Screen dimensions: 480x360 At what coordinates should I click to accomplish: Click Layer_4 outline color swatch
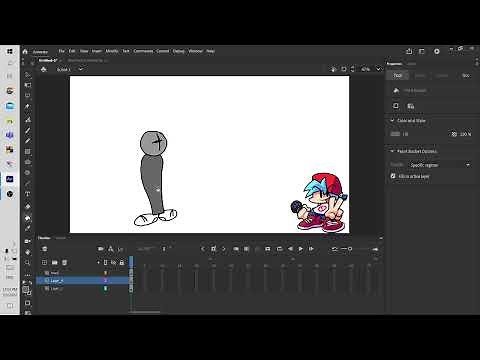[x=106, y=281]
